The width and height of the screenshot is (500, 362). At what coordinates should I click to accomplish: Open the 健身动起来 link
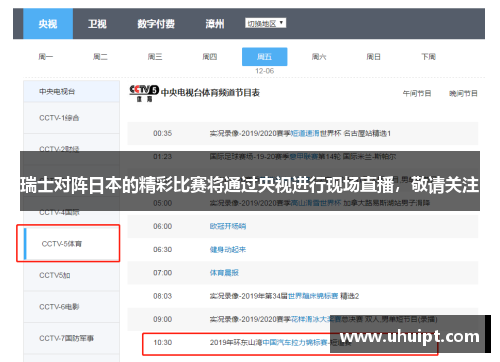click(228, 250)
